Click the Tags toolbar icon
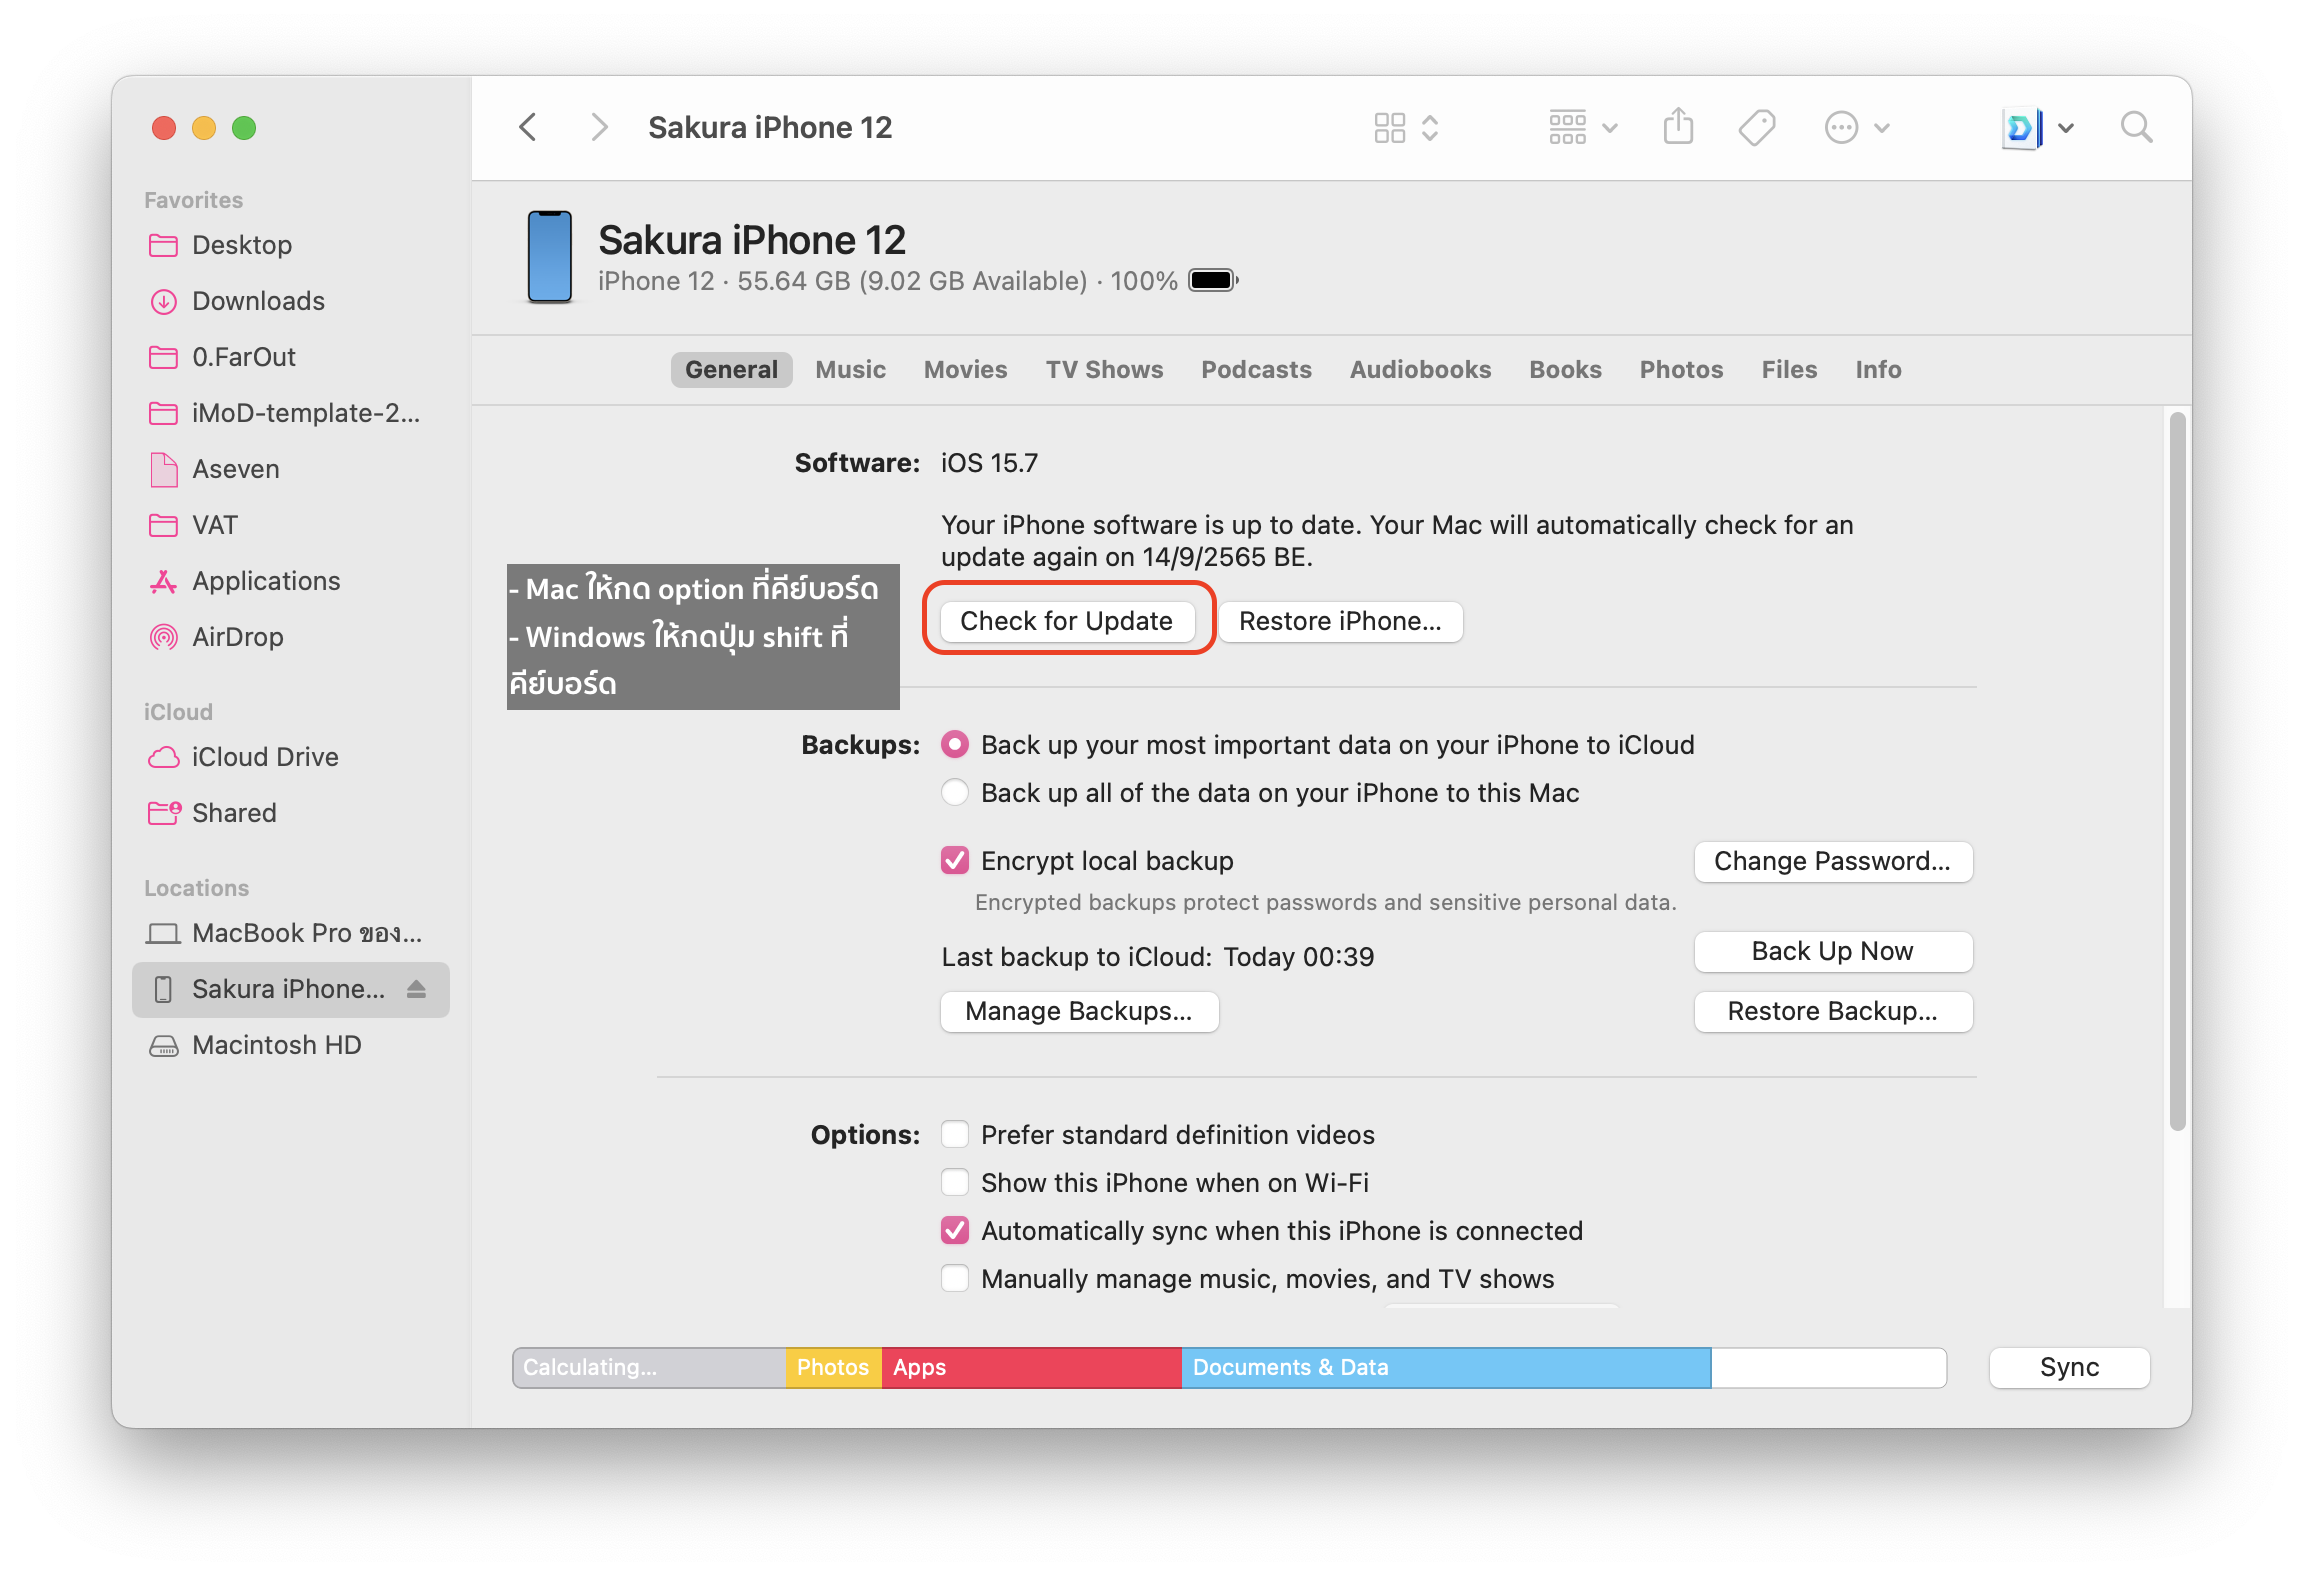Image resolution: width=2304 pixels, height=1576 pixels. tap(1756, 128)
